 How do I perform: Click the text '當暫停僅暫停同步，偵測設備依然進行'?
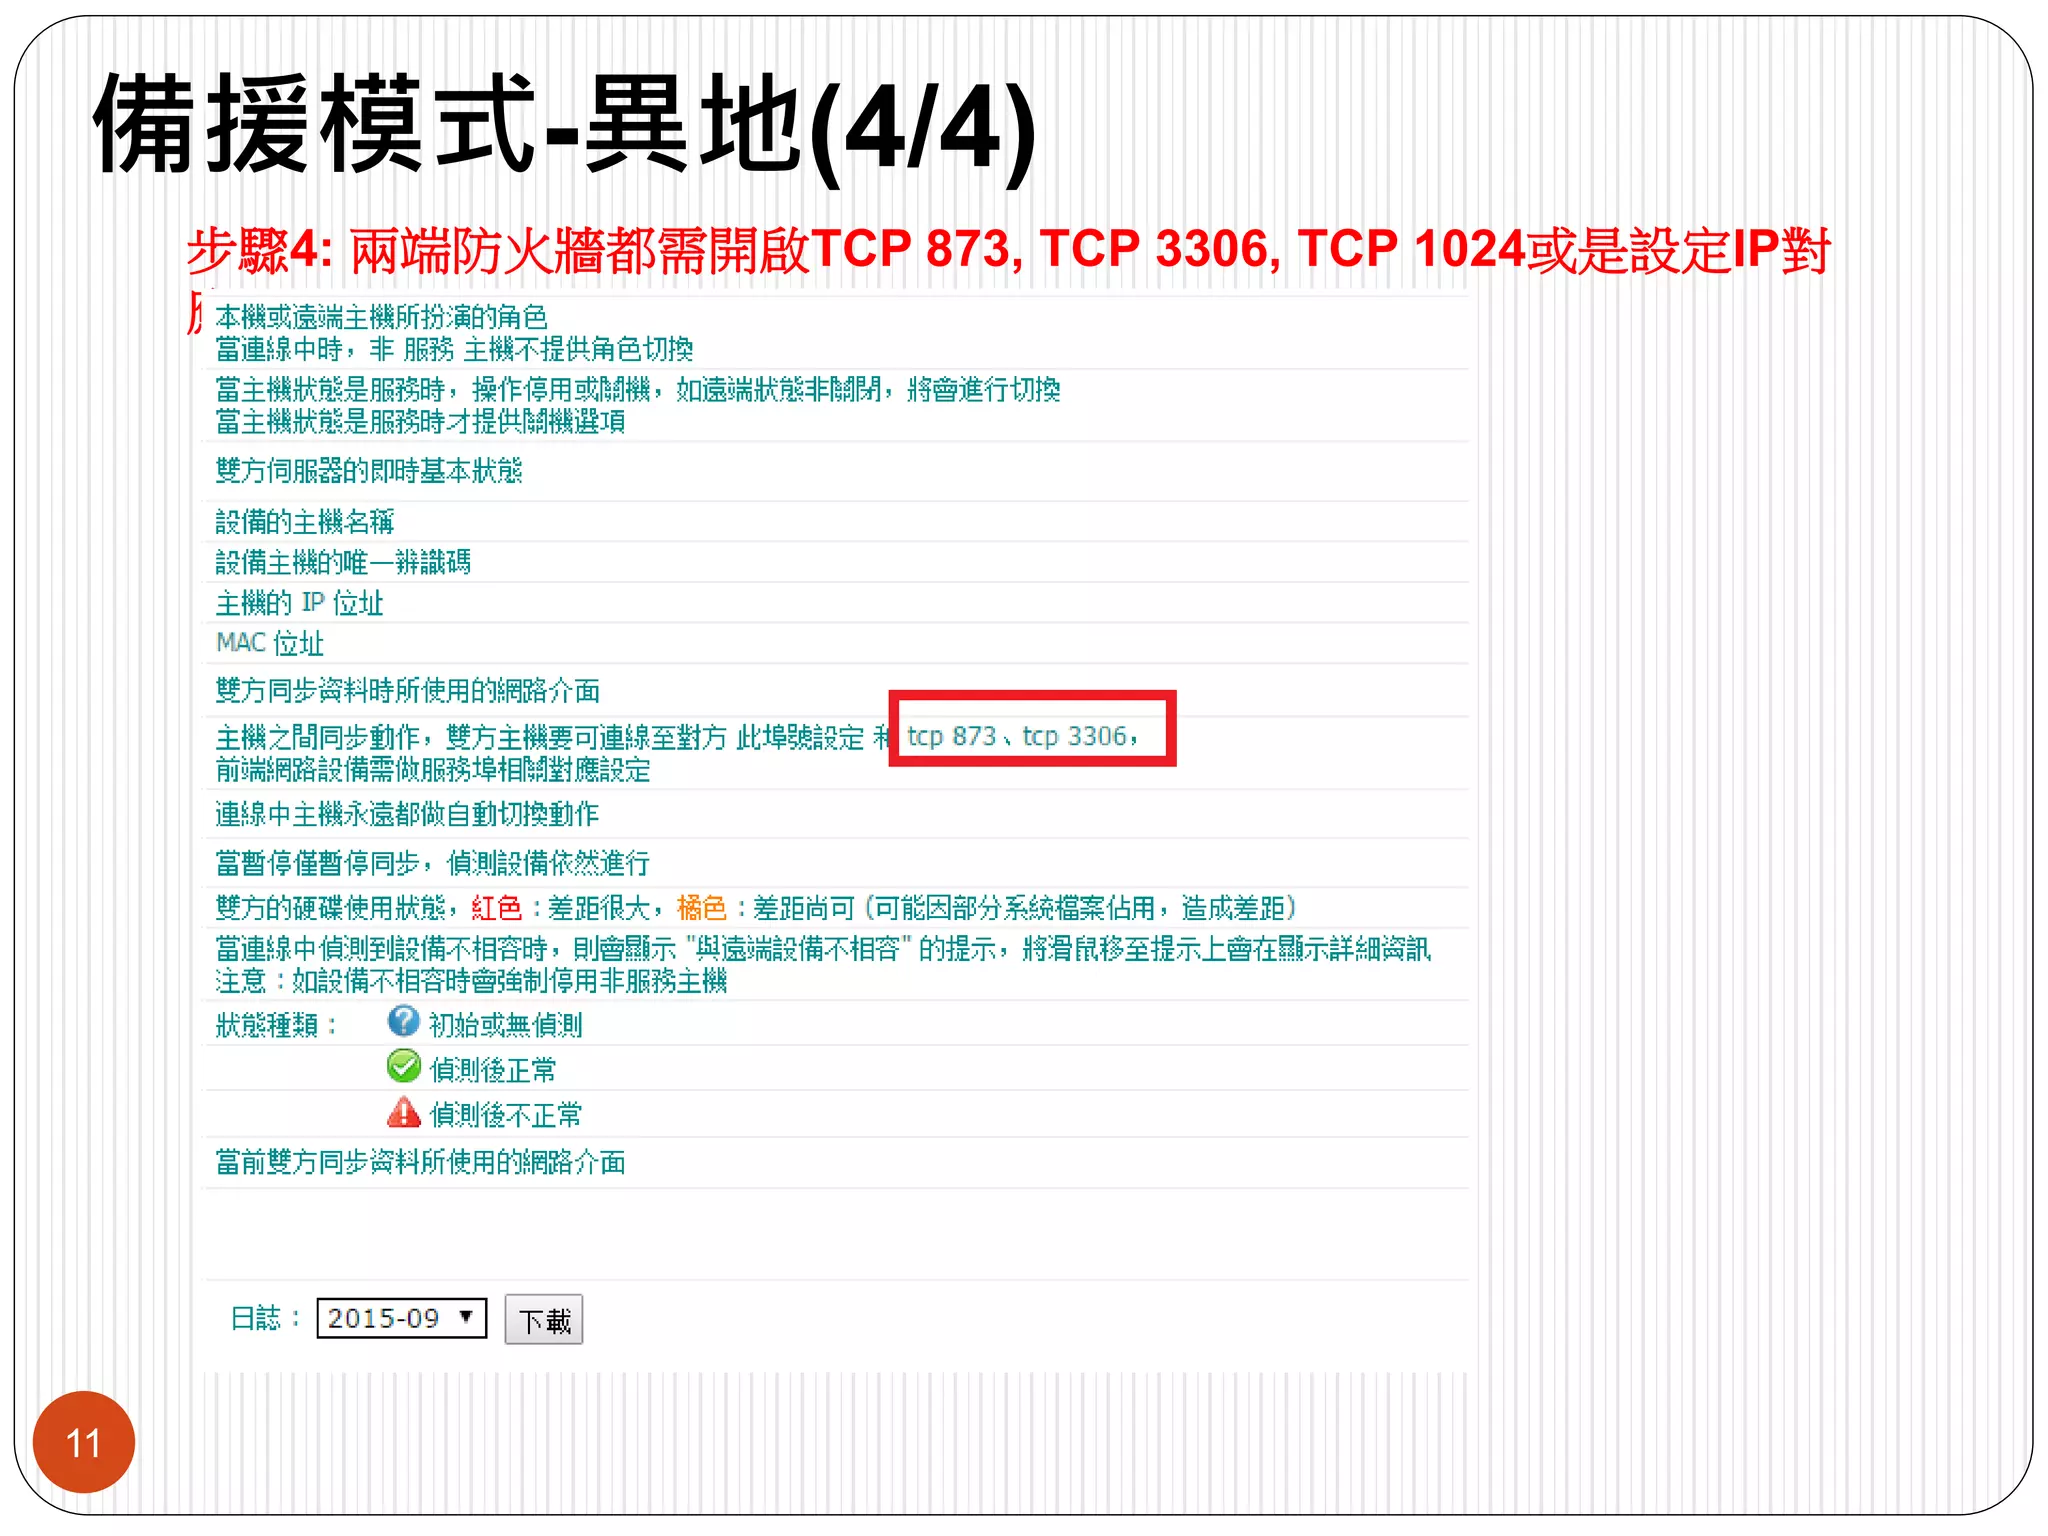(x=433, y=863)
